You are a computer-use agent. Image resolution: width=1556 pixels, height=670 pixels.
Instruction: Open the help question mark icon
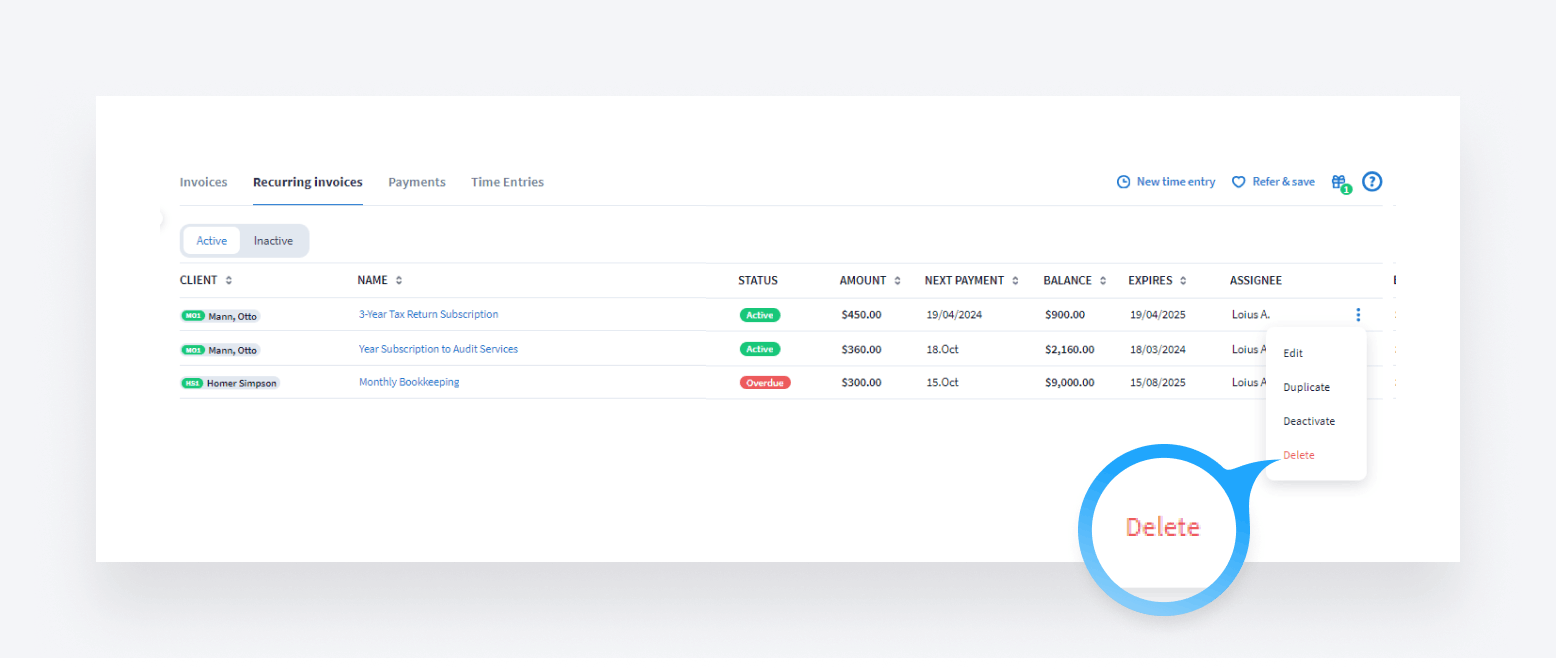click(x=1372, y=182)
